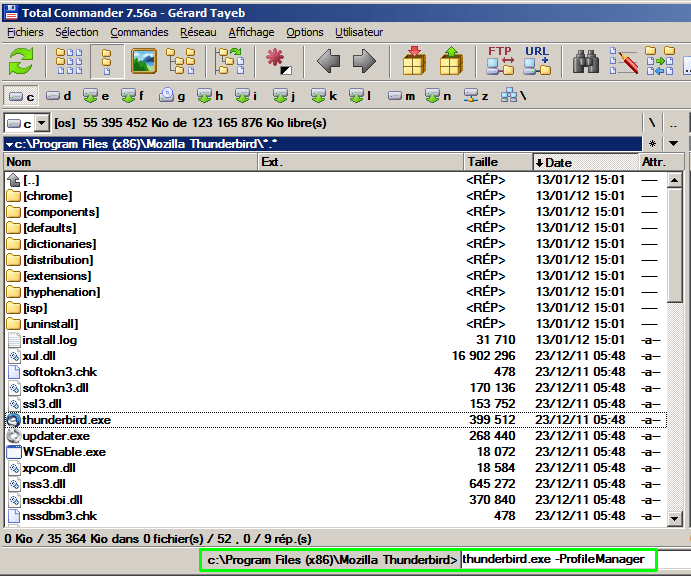Select the install.log file

(x=336, y=340)
